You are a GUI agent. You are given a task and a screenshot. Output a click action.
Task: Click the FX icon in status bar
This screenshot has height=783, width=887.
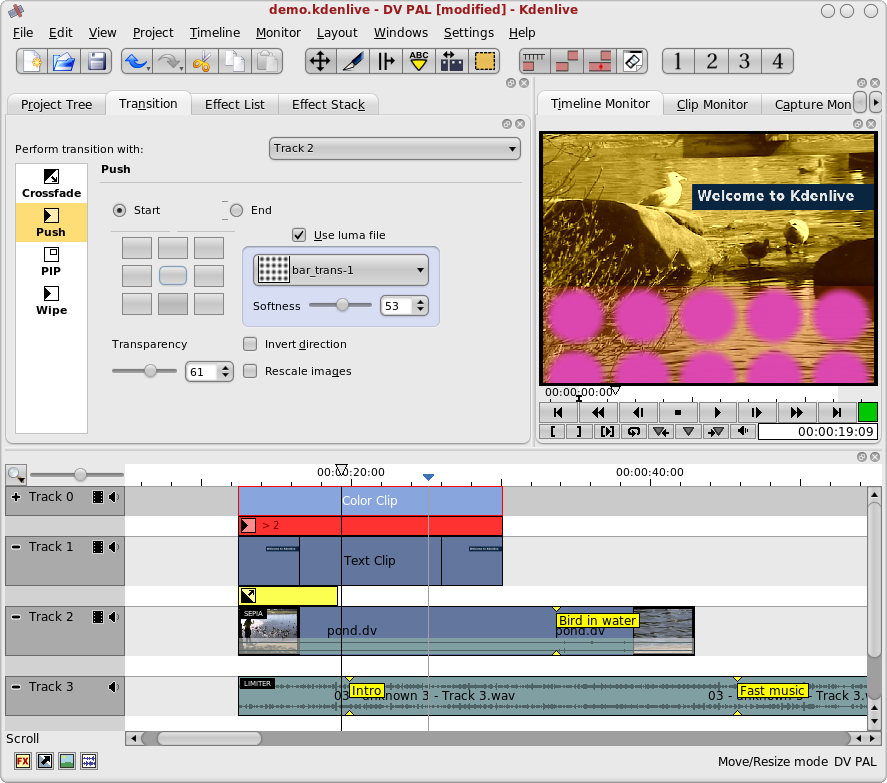(23, 761)
